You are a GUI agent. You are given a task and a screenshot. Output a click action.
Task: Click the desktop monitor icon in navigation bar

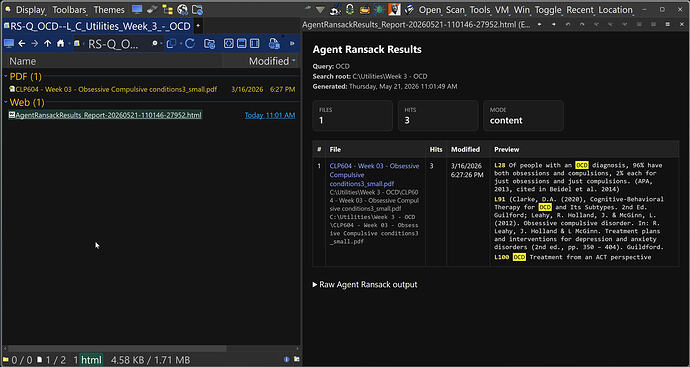[x=9, y=44]
